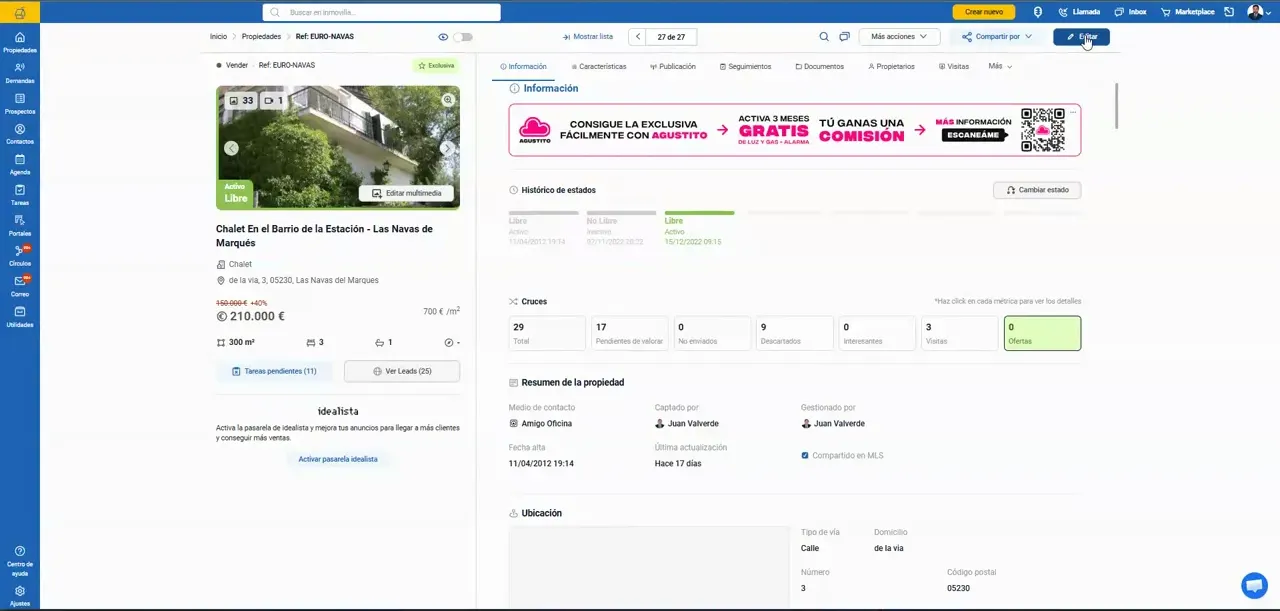The height and width of the screenshot is (611, 1280).
Task: Switch to the Documentos tab
Action: (820, 66)
